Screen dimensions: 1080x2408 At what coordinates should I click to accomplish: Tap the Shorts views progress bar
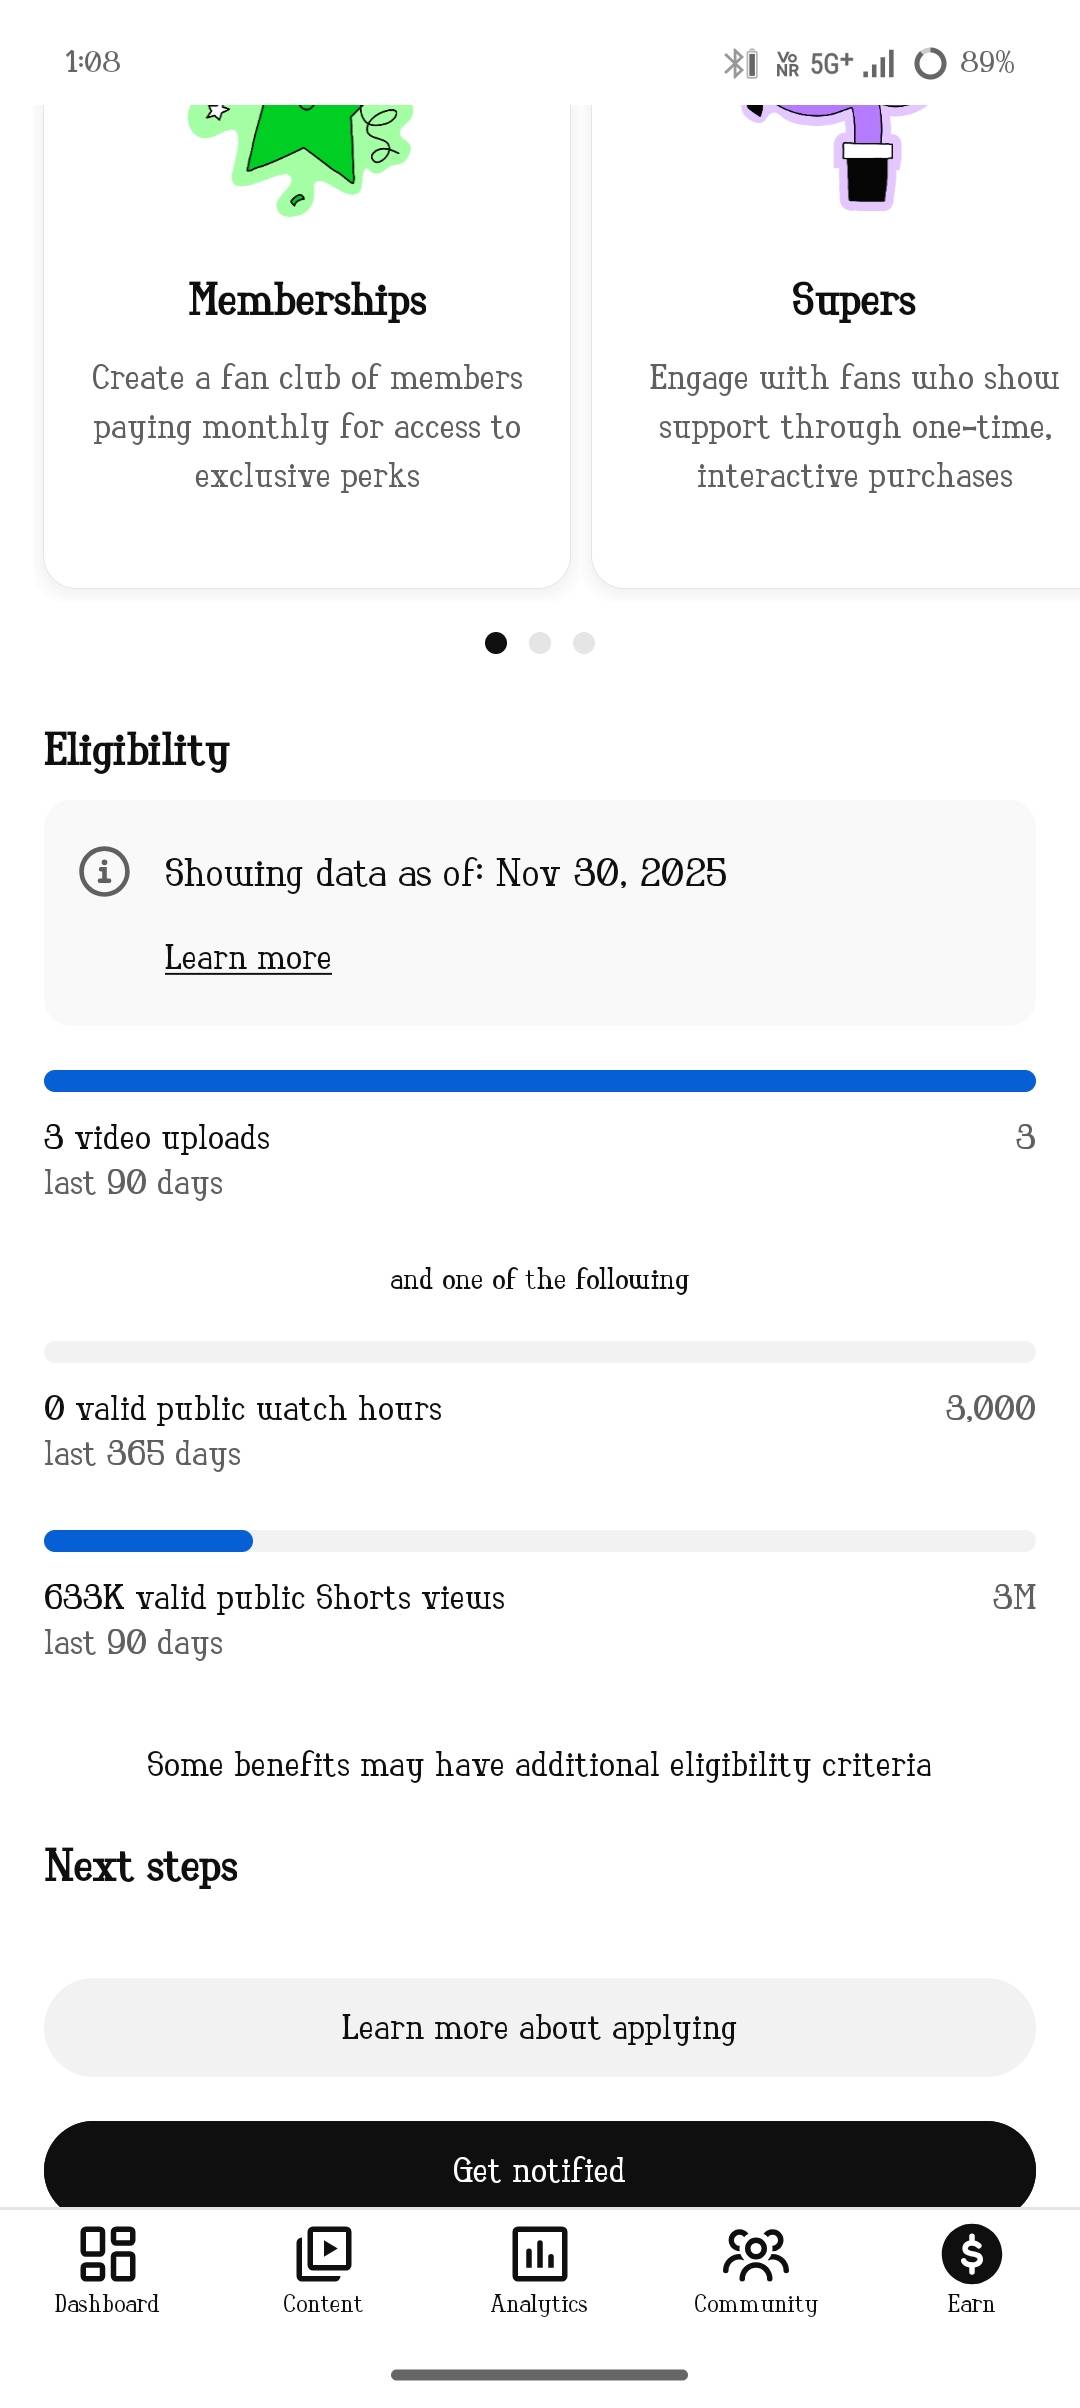pos(540,1541)
